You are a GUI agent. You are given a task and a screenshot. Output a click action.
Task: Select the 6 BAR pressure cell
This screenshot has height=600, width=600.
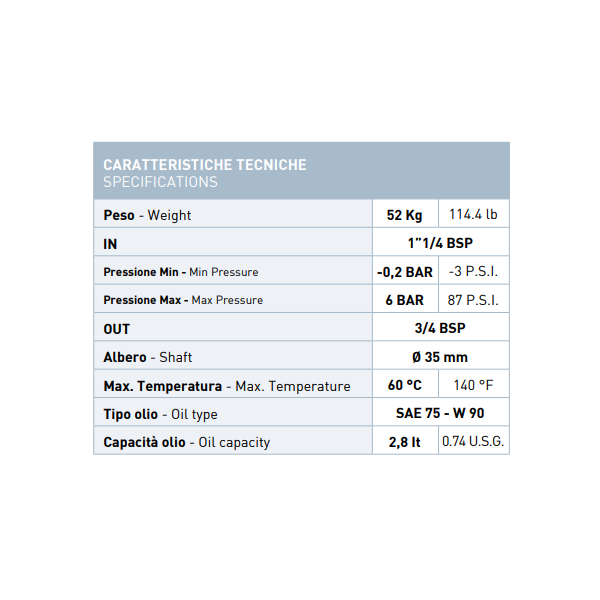pos(404,300)
